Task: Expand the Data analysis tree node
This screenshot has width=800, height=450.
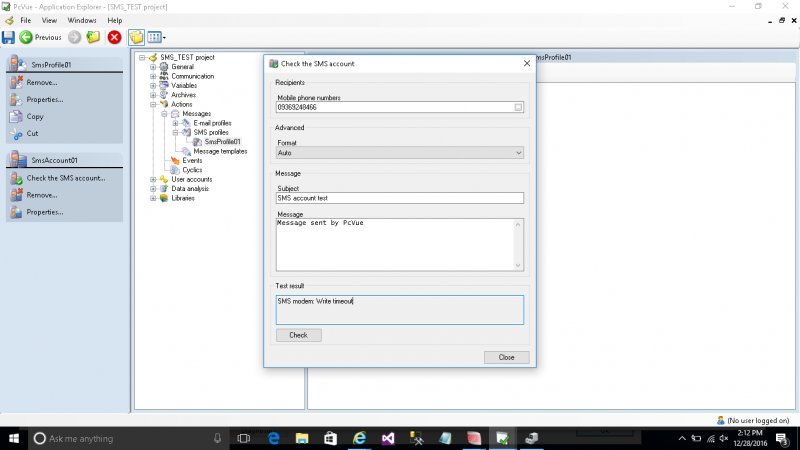Action: [x=153, y=189]
